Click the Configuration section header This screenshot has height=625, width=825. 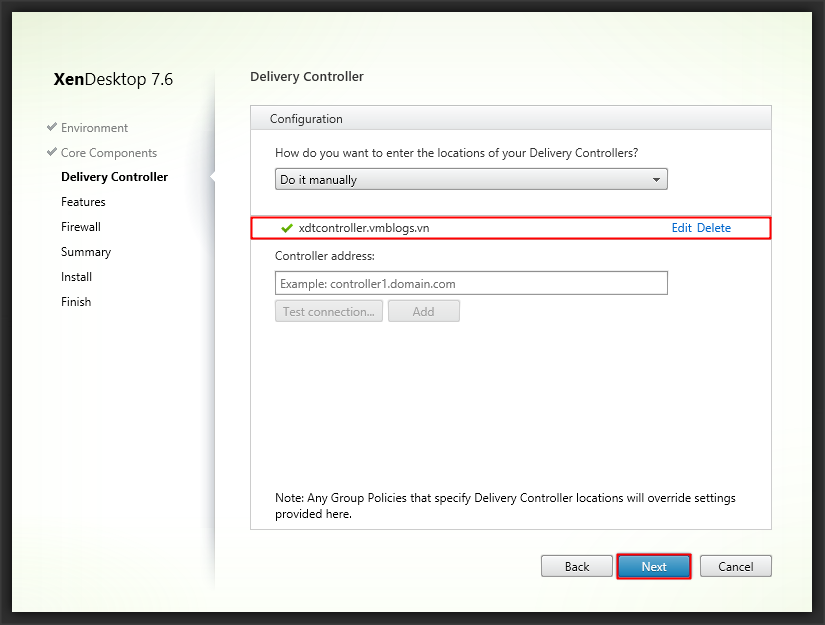(x=306, y=119)
